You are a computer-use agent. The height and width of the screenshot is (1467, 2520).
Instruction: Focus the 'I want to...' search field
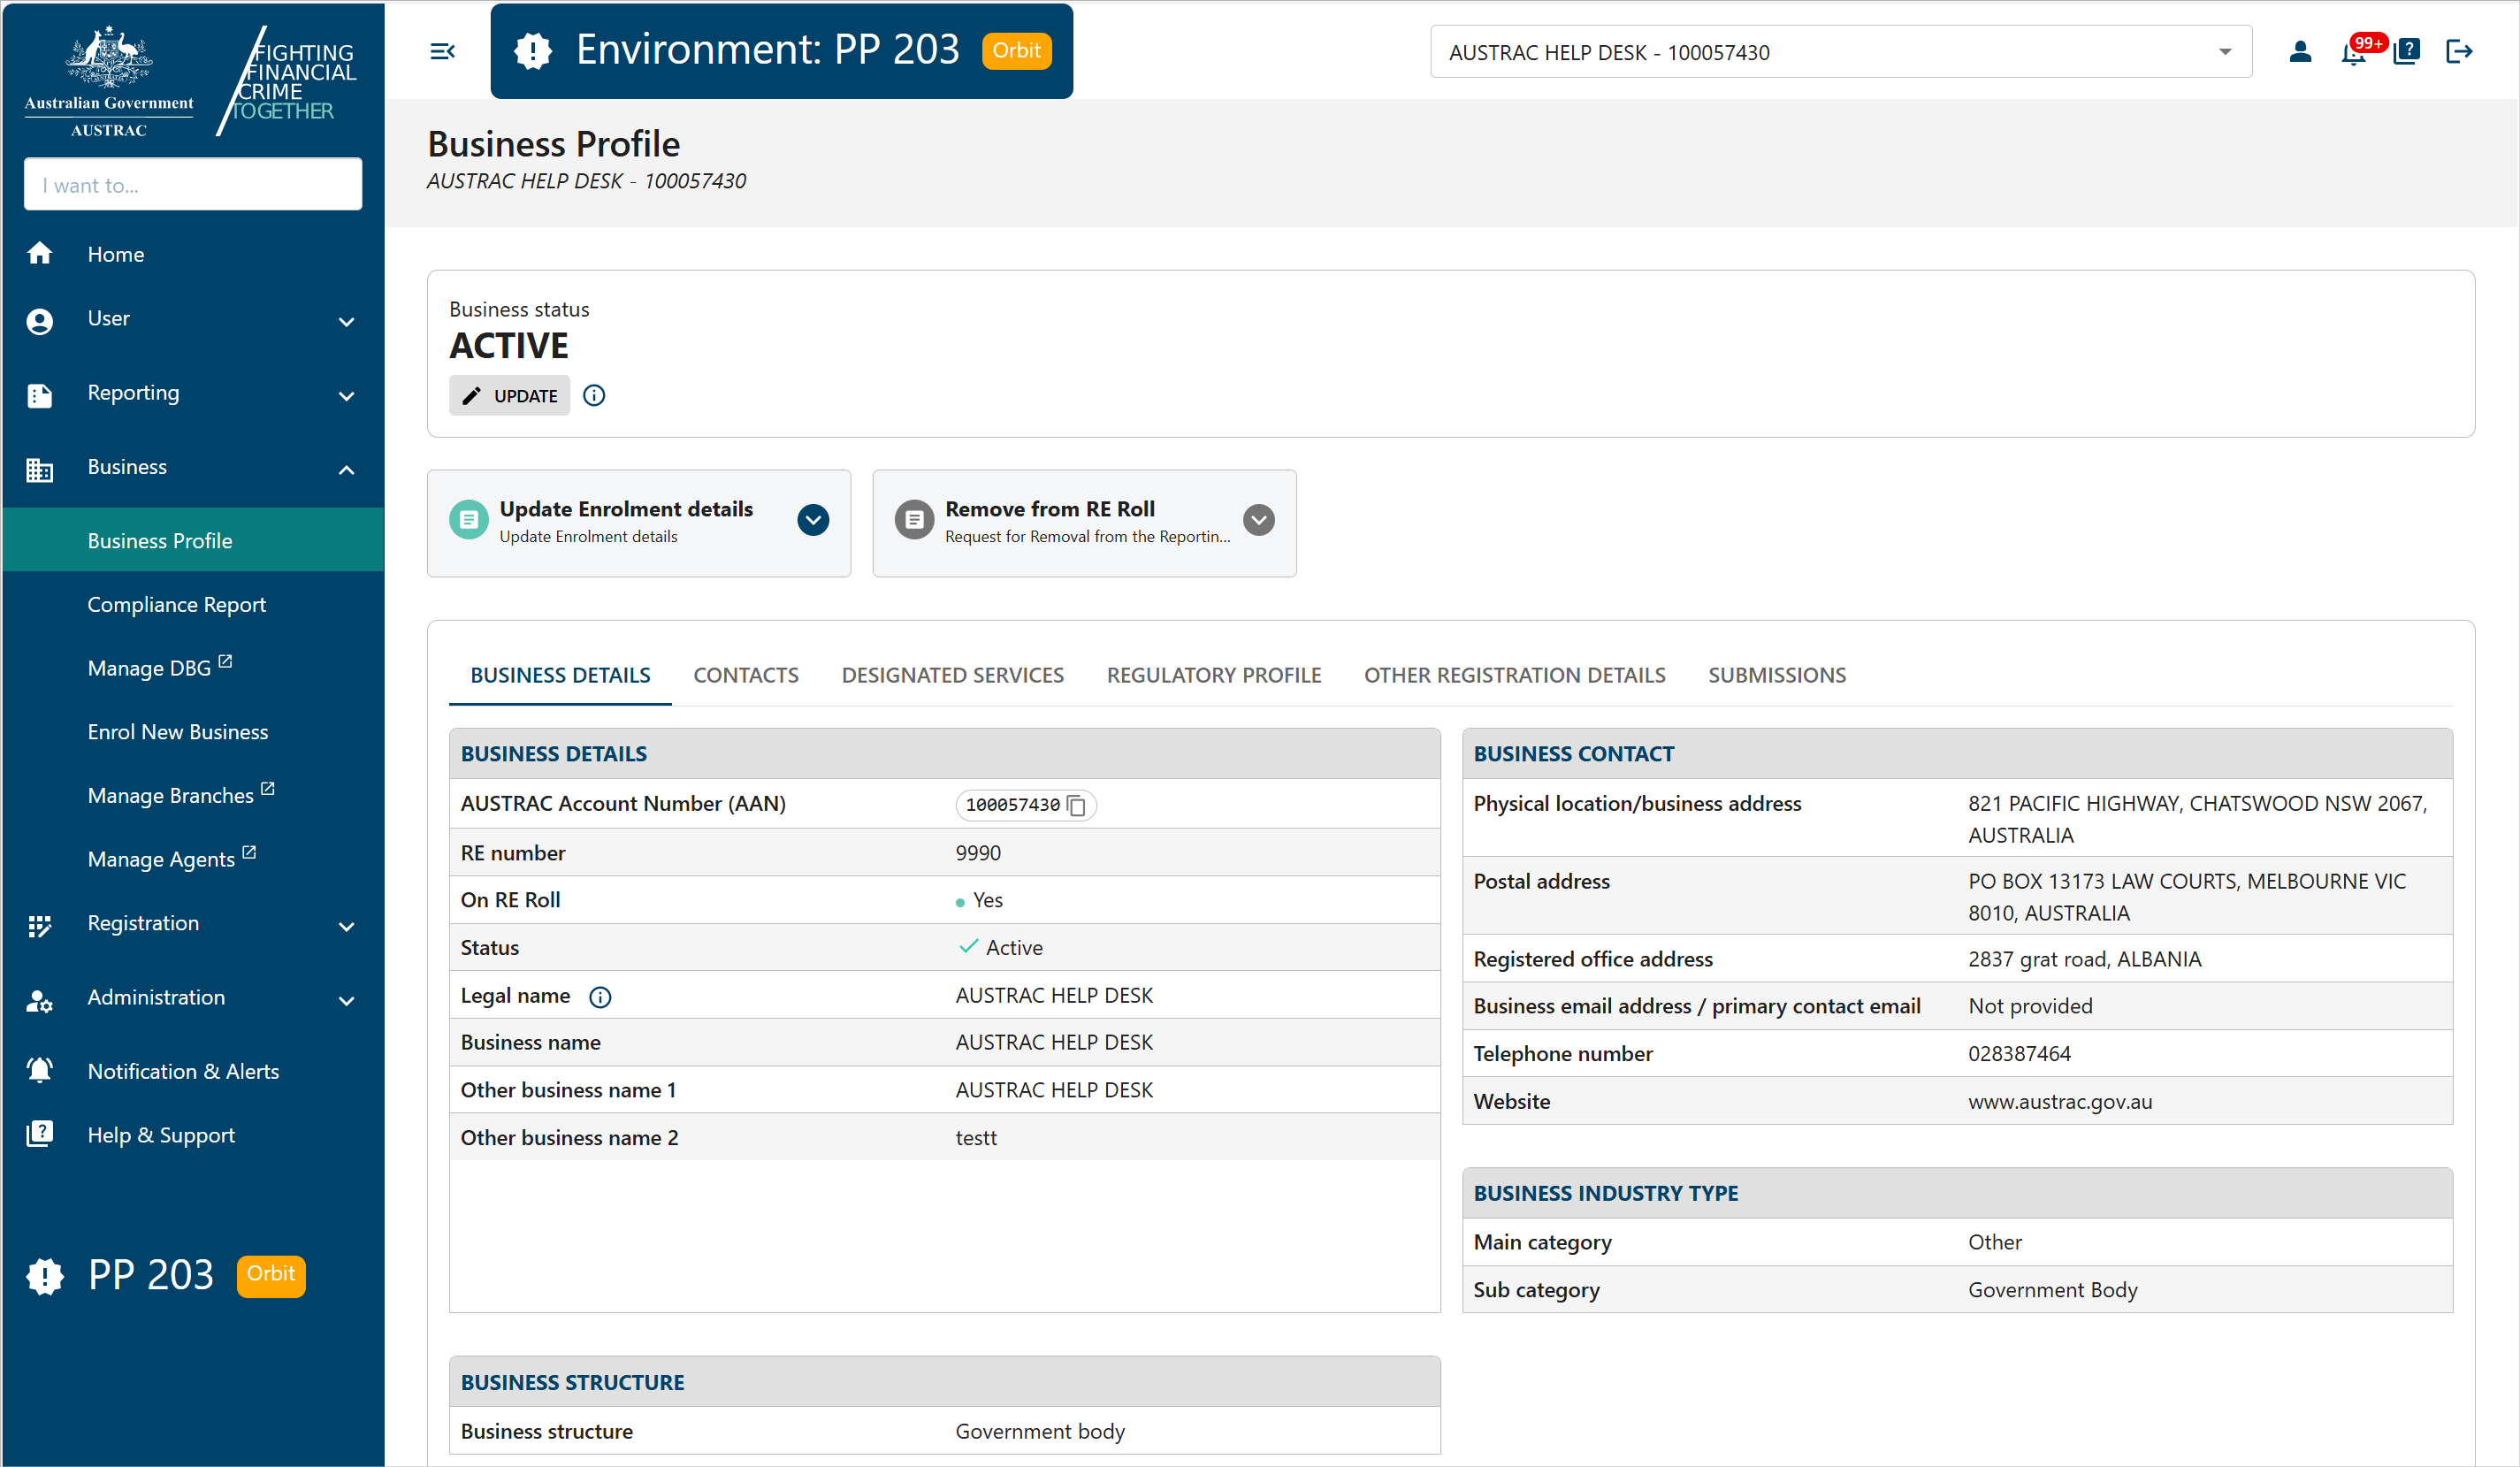192,185
